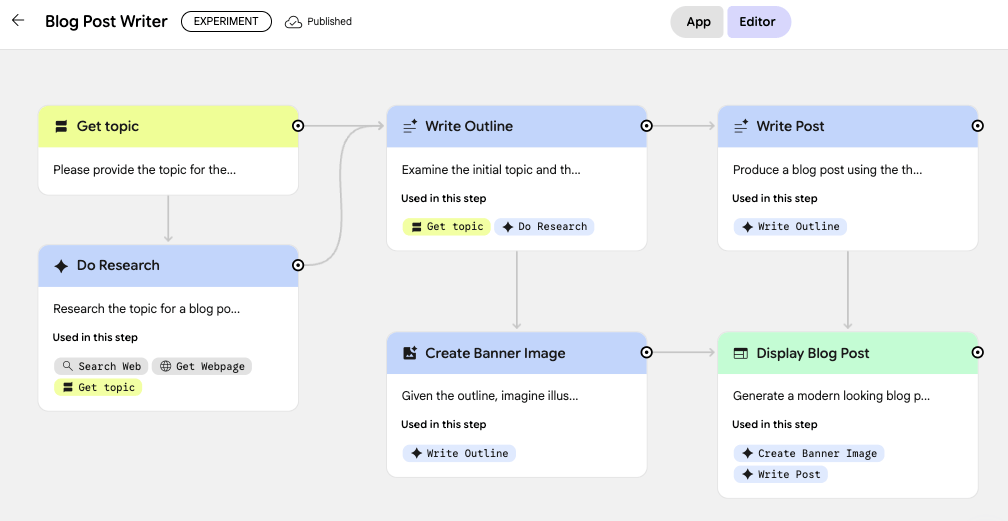This screenshot has height=521, width=1008.
Task: Click the cloud Published status icon
Action: click(293, 22)
